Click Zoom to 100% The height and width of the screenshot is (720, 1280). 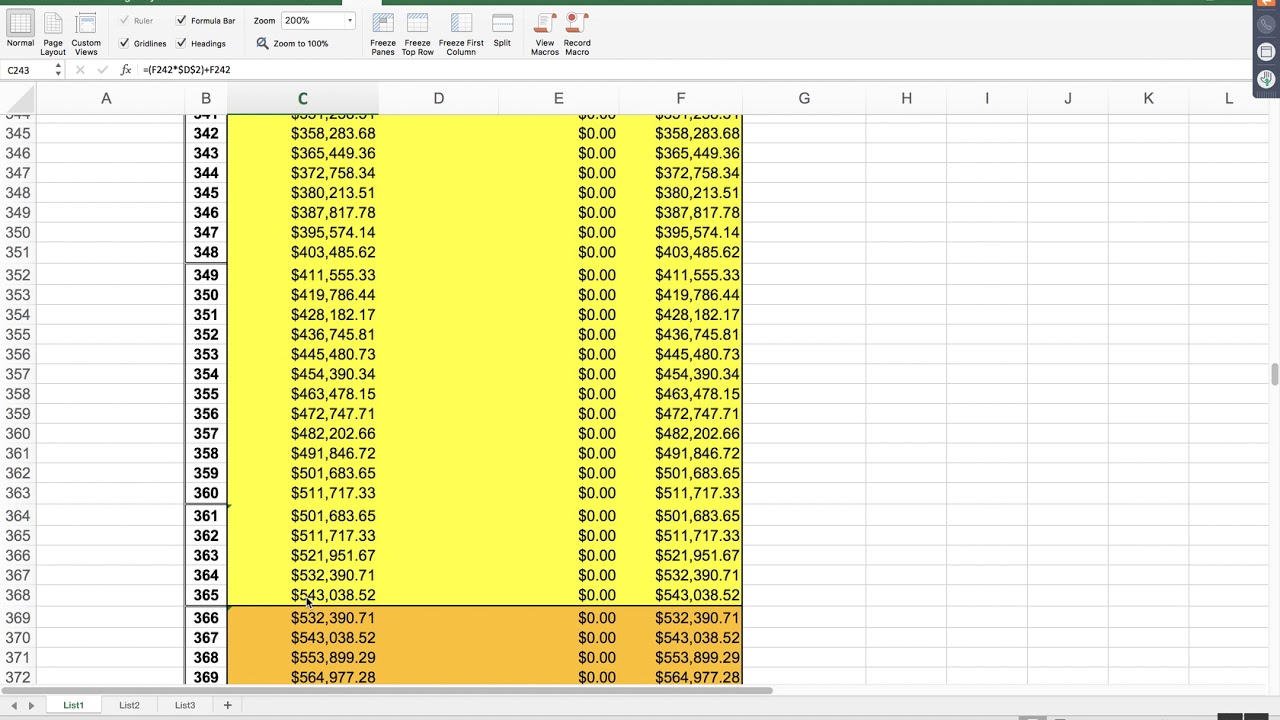(x=291, y=43)
